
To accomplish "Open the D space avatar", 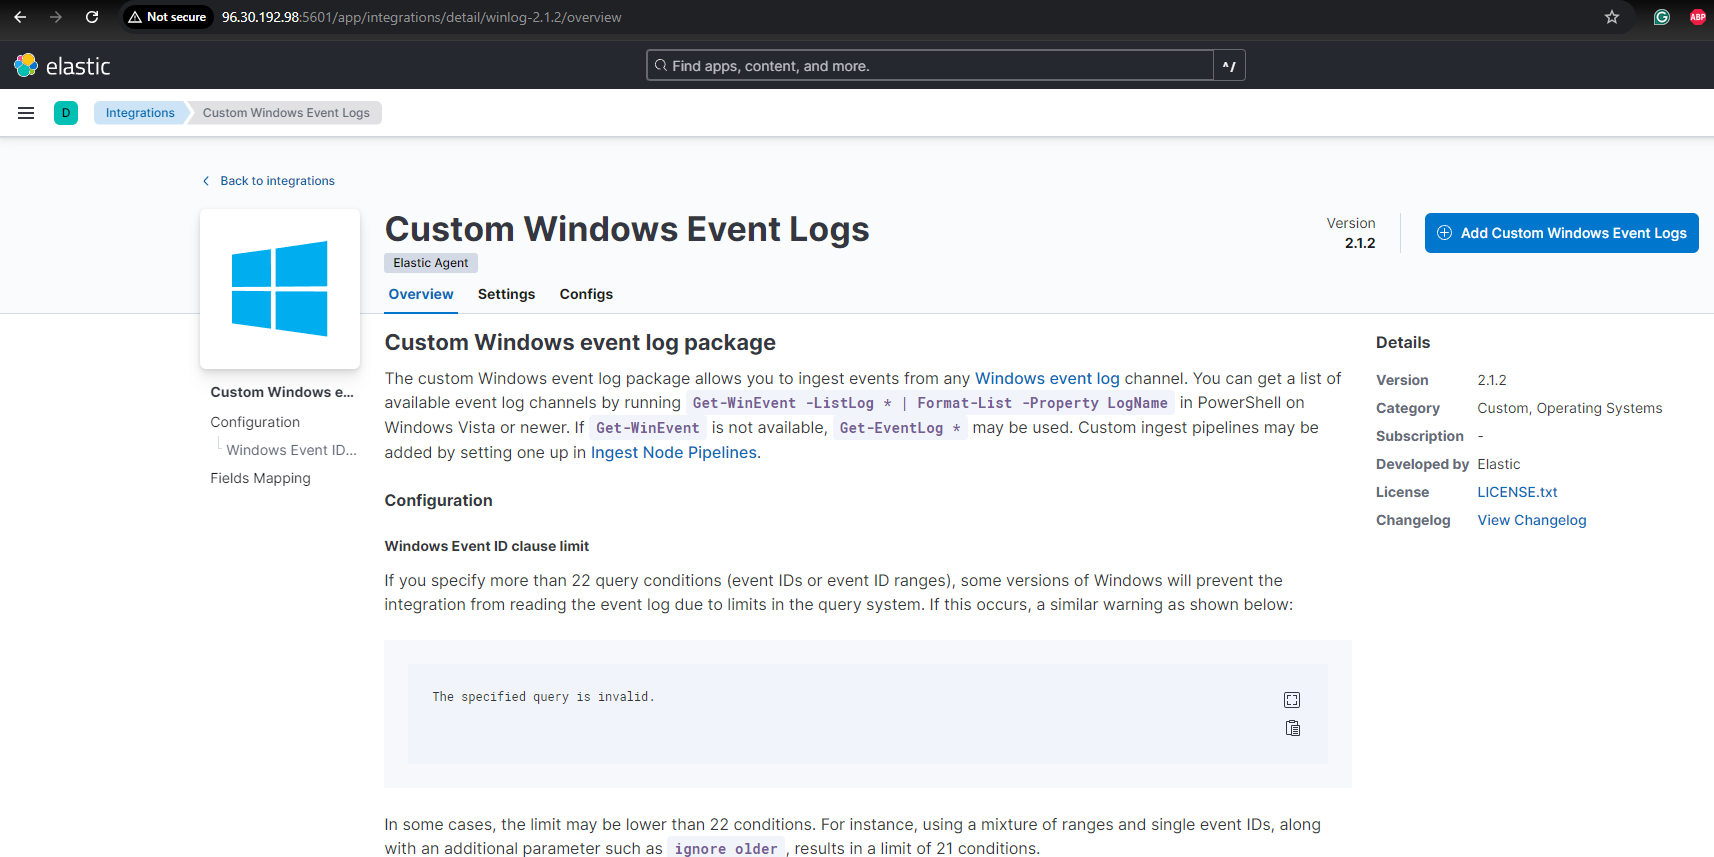I will [66, 113].
